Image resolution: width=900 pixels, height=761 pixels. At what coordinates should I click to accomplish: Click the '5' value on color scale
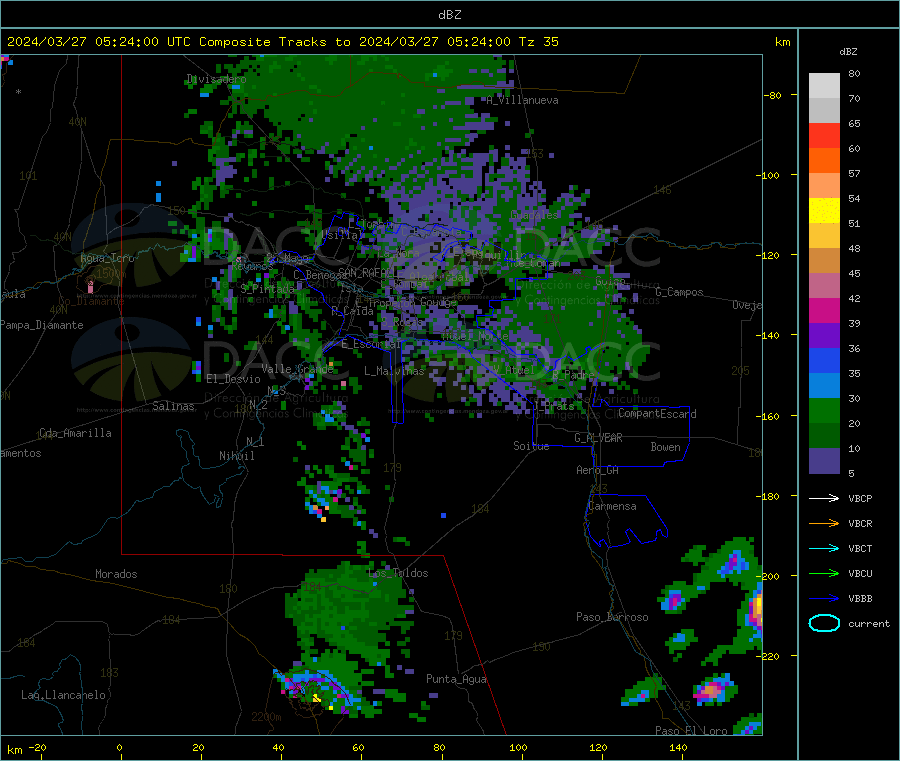click(x=851, y=473)
